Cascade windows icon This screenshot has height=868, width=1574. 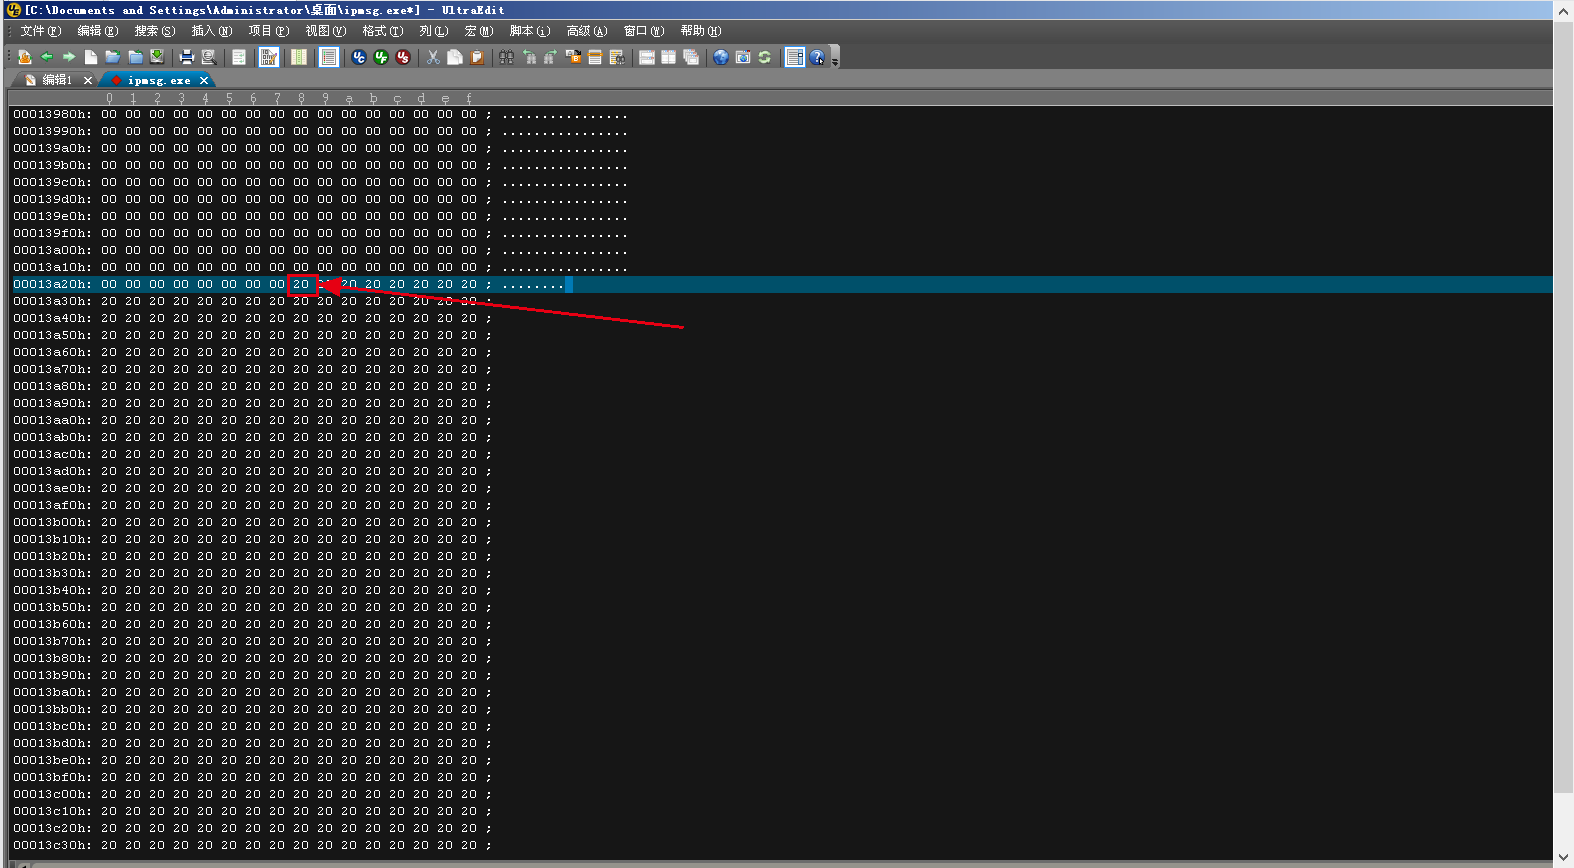pyautogui.click(x=690, y=57)
